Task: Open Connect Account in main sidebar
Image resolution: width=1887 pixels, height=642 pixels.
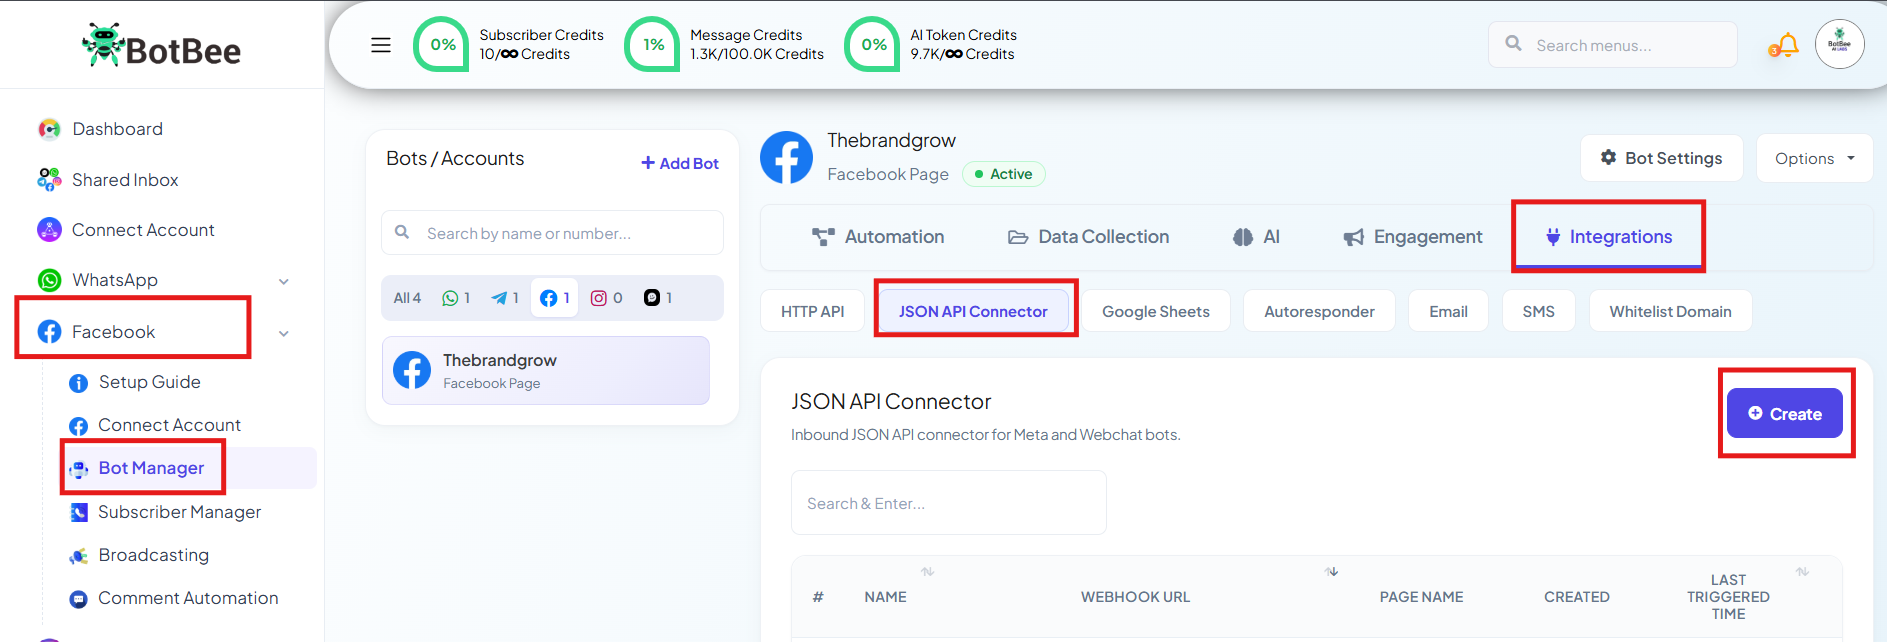Action: pyautogui.click(x=143, y=230)
